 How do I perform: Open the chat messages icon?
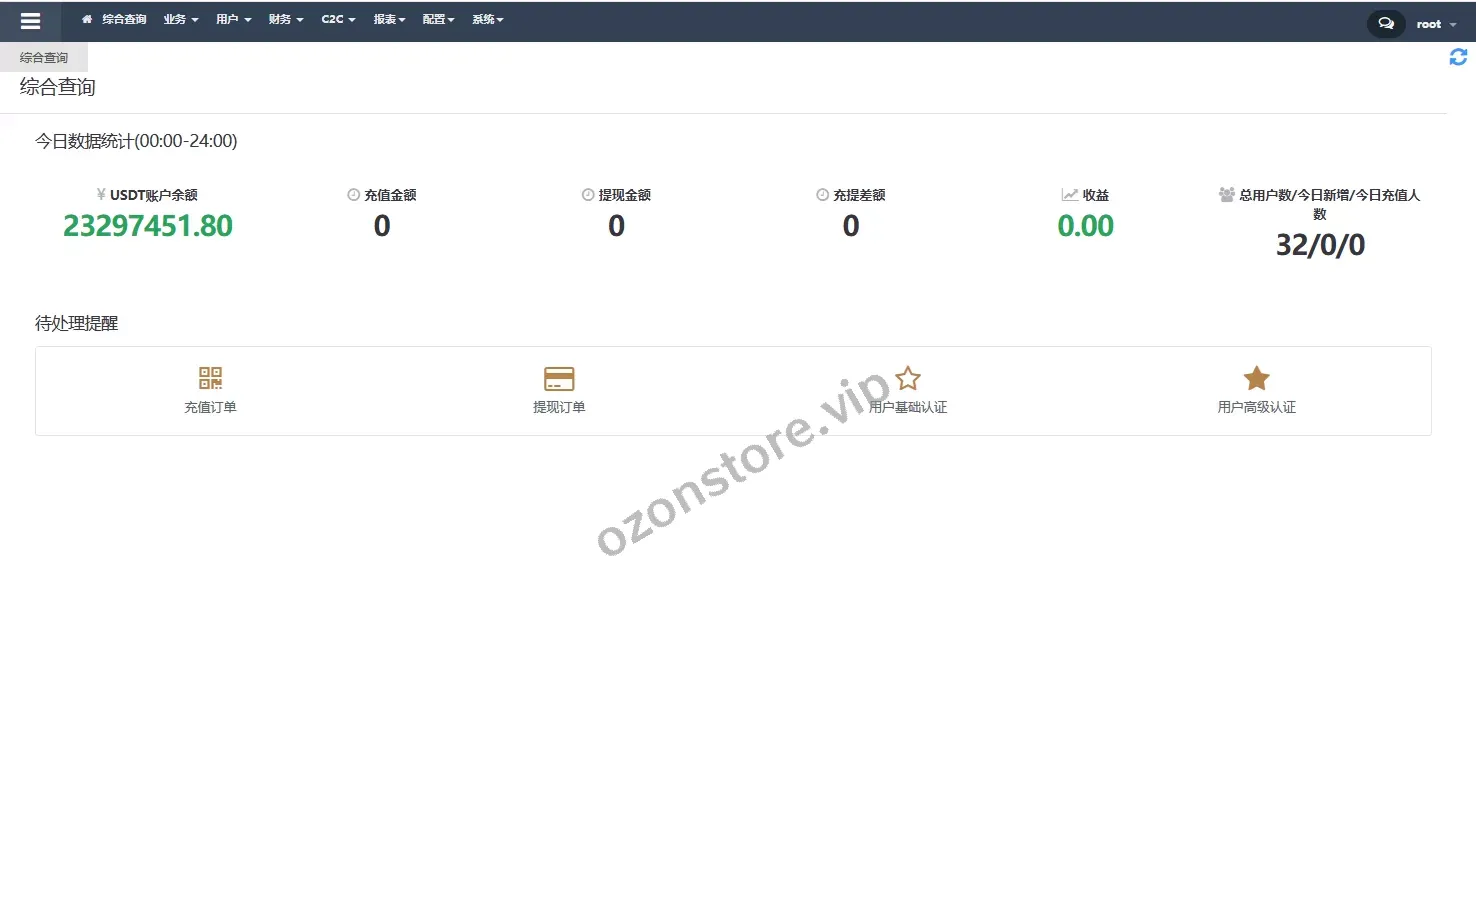tap(1385, 24)
